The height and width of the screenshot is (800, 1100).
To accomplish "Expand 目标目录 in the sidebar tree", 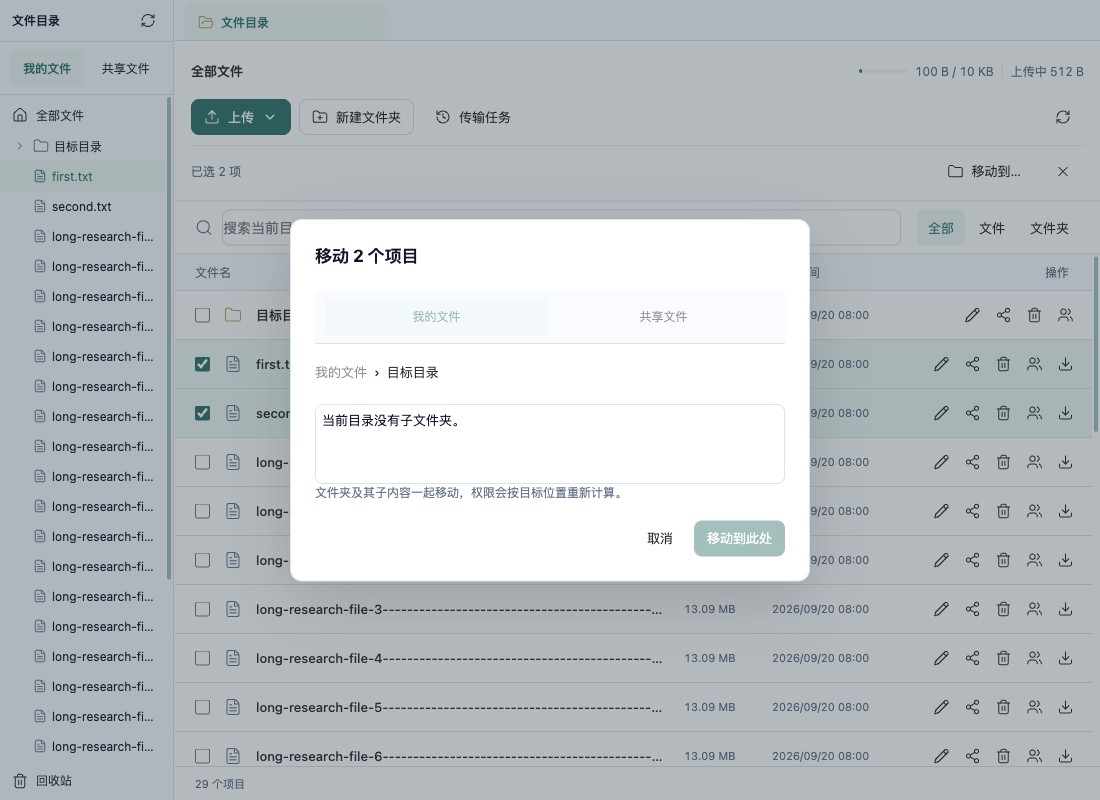I will point(20,146).
